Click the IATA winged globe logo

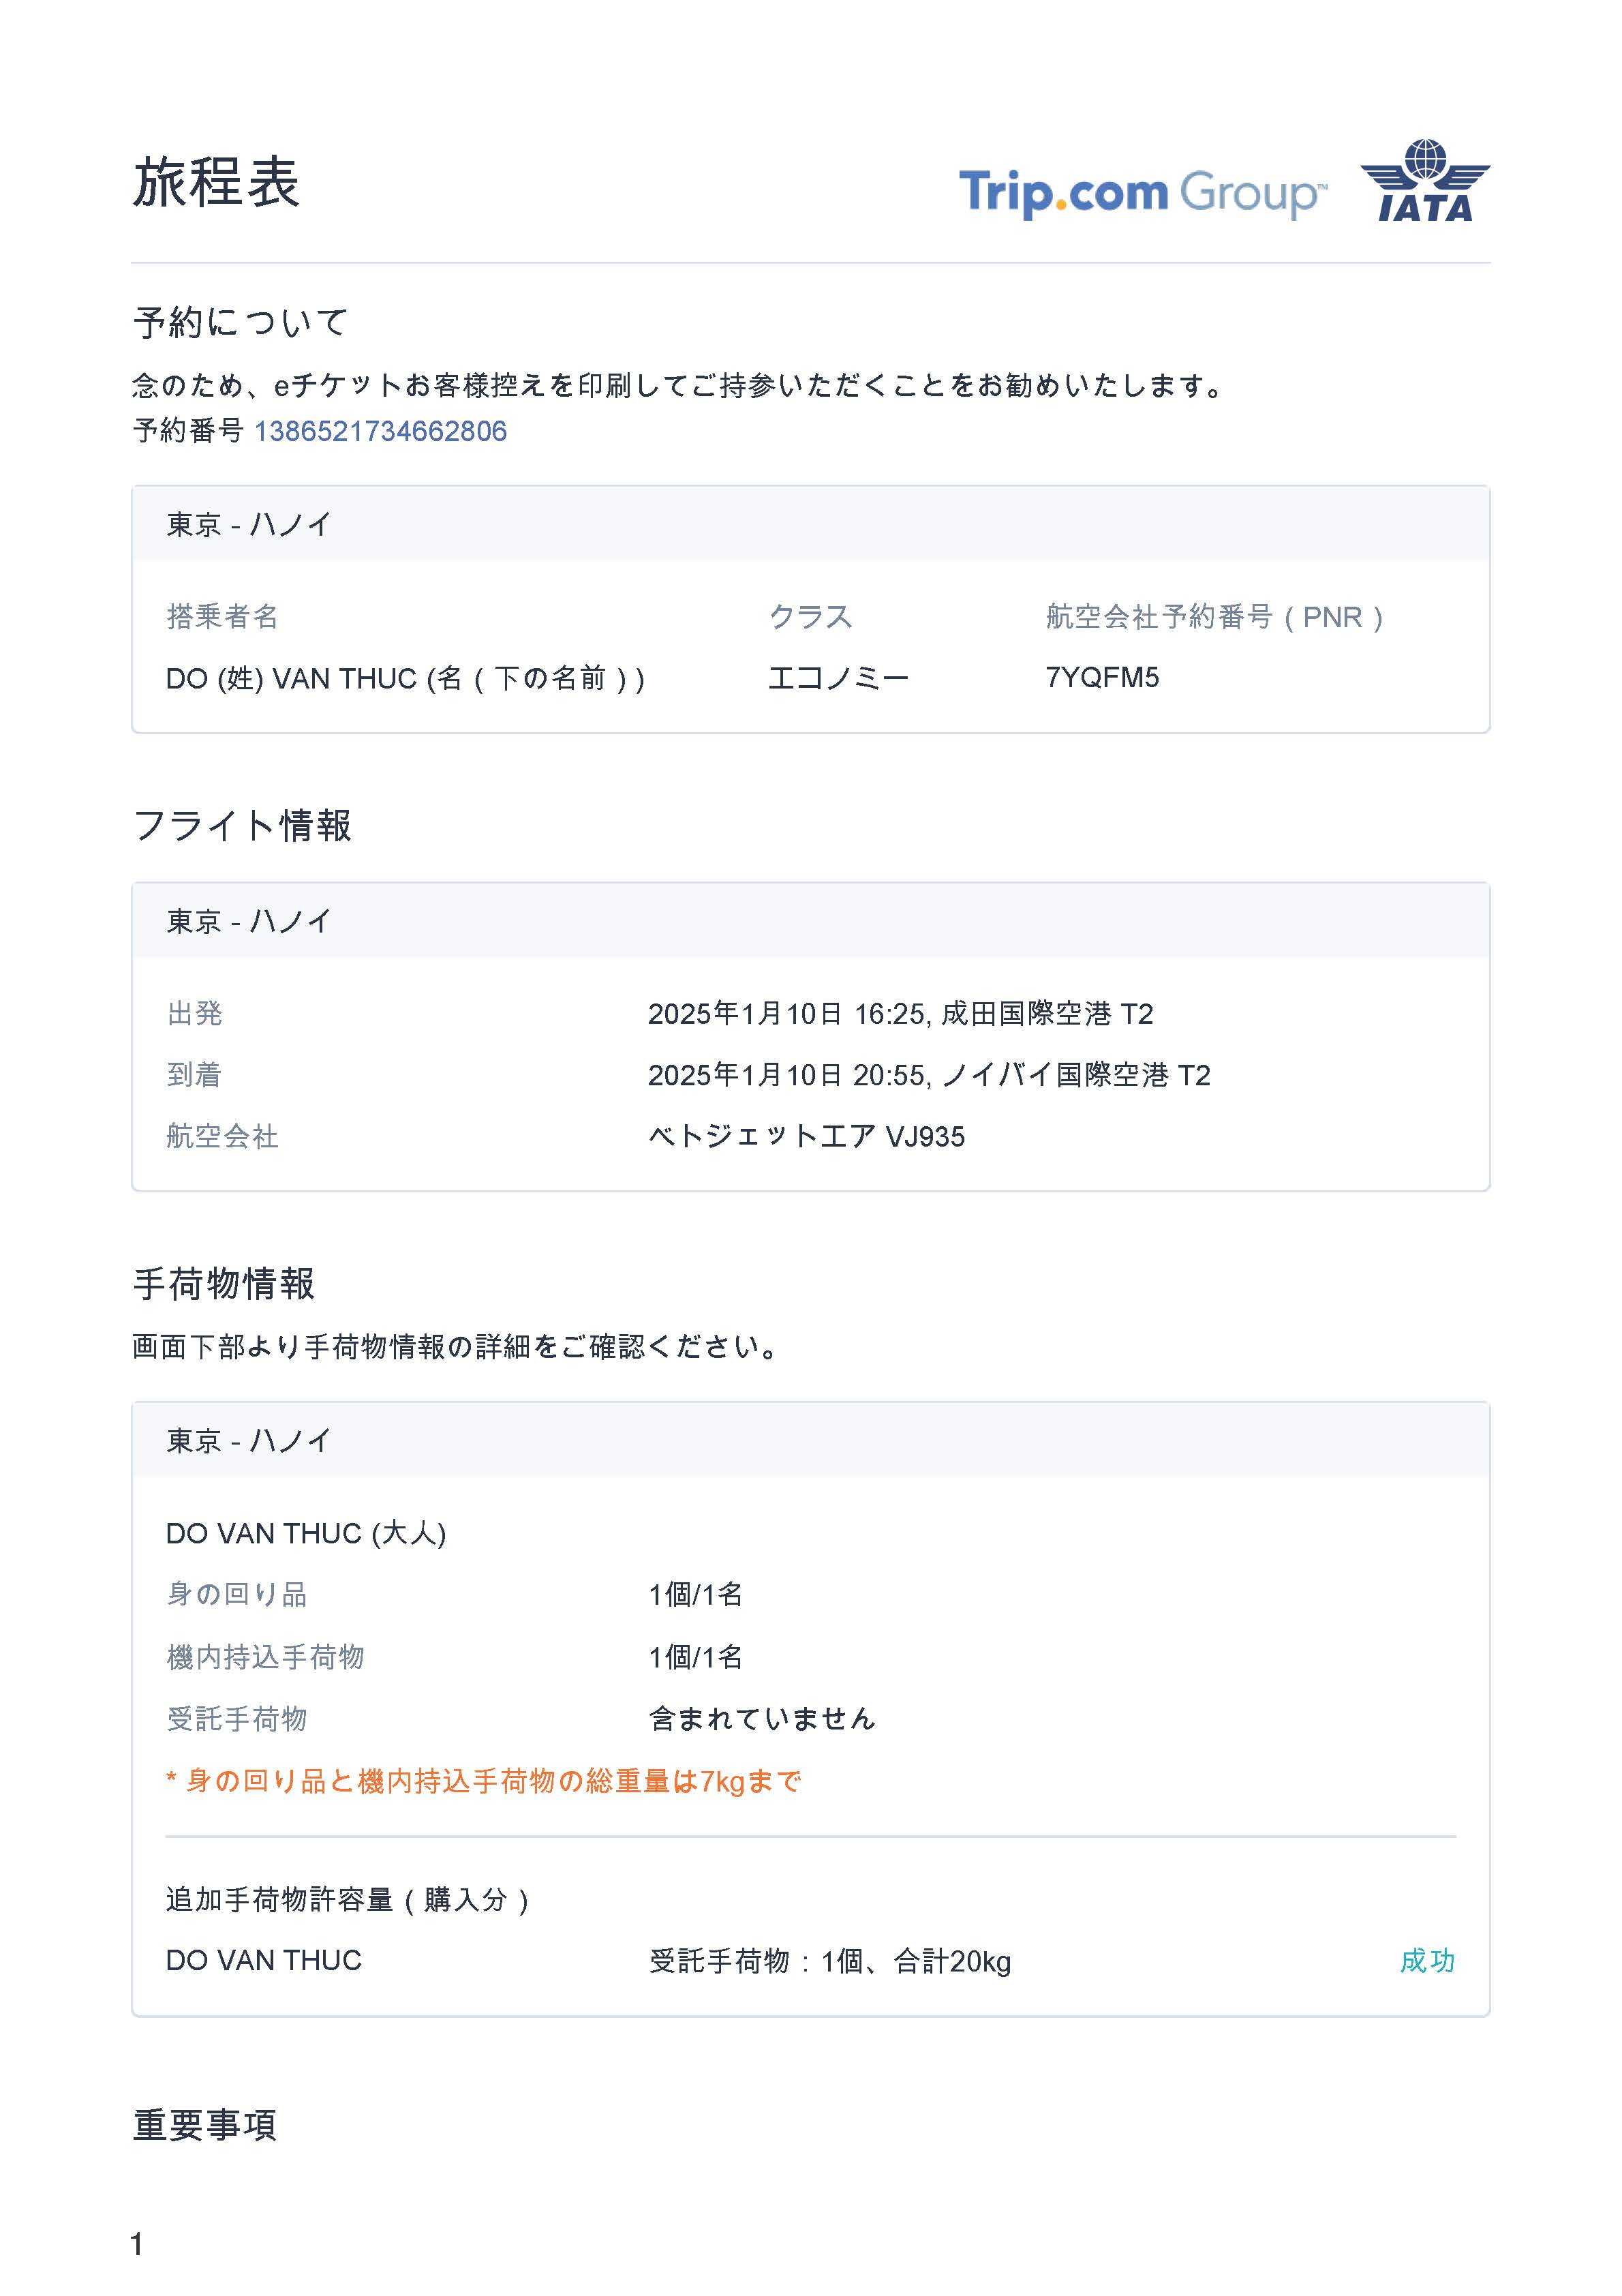pos(1424,182)
